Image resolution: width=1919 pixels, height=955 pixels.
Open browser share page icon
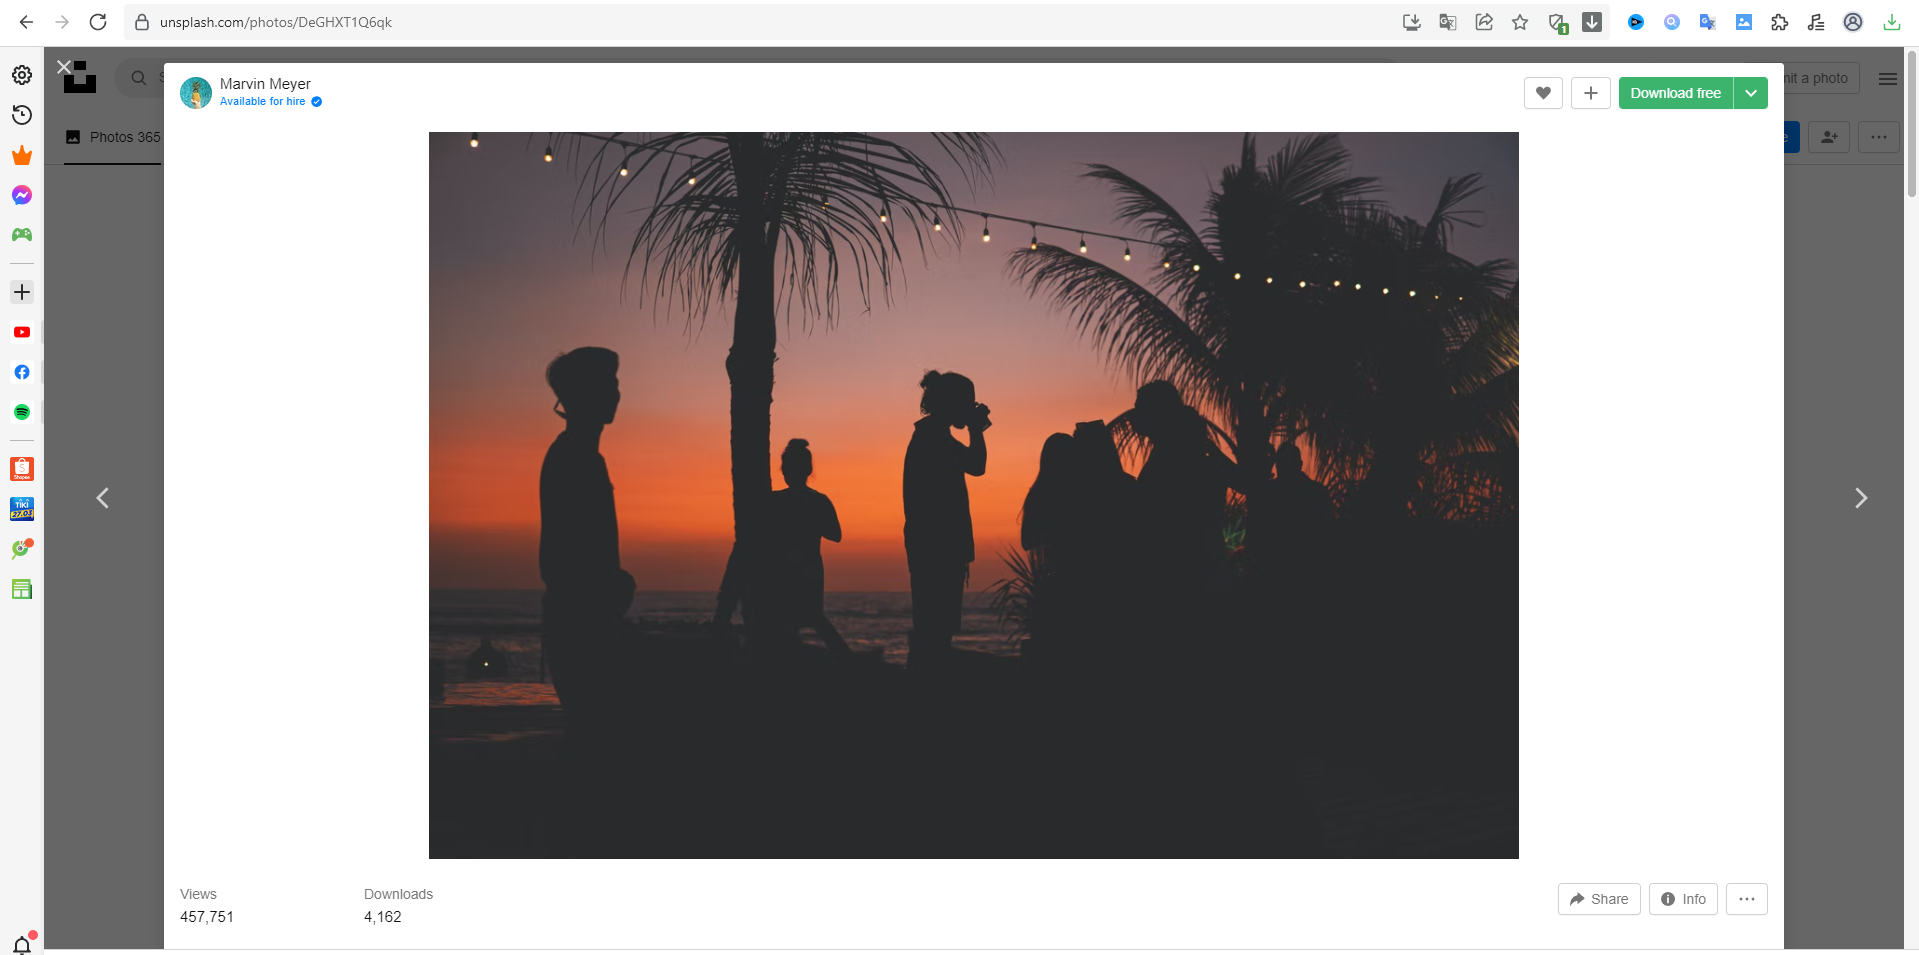[1484, 22]
